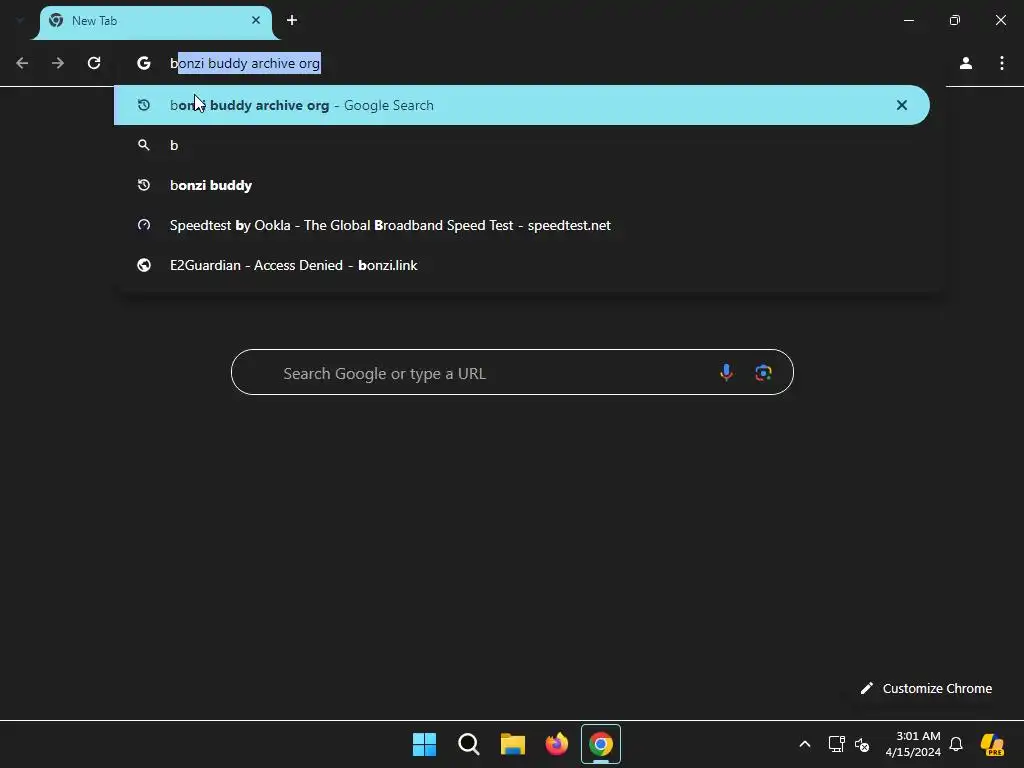
Task: Launch File Explorer from taskbar
Action: point(513,744)
